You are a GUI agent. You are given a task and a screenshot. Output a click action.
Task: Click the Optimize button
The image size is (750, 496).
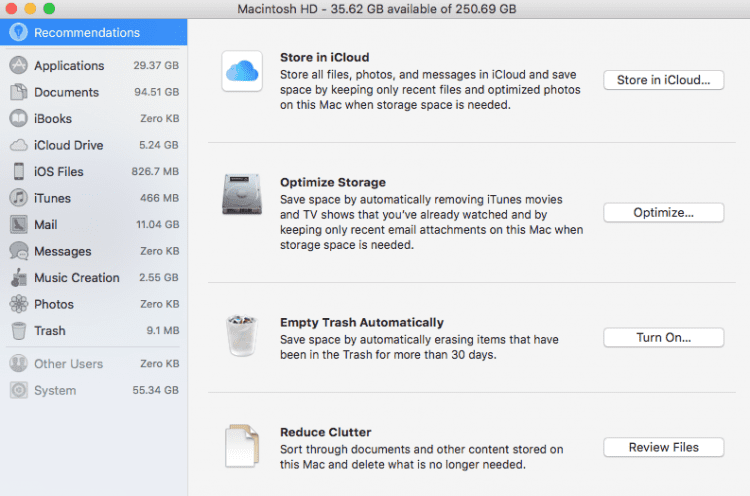663,212
